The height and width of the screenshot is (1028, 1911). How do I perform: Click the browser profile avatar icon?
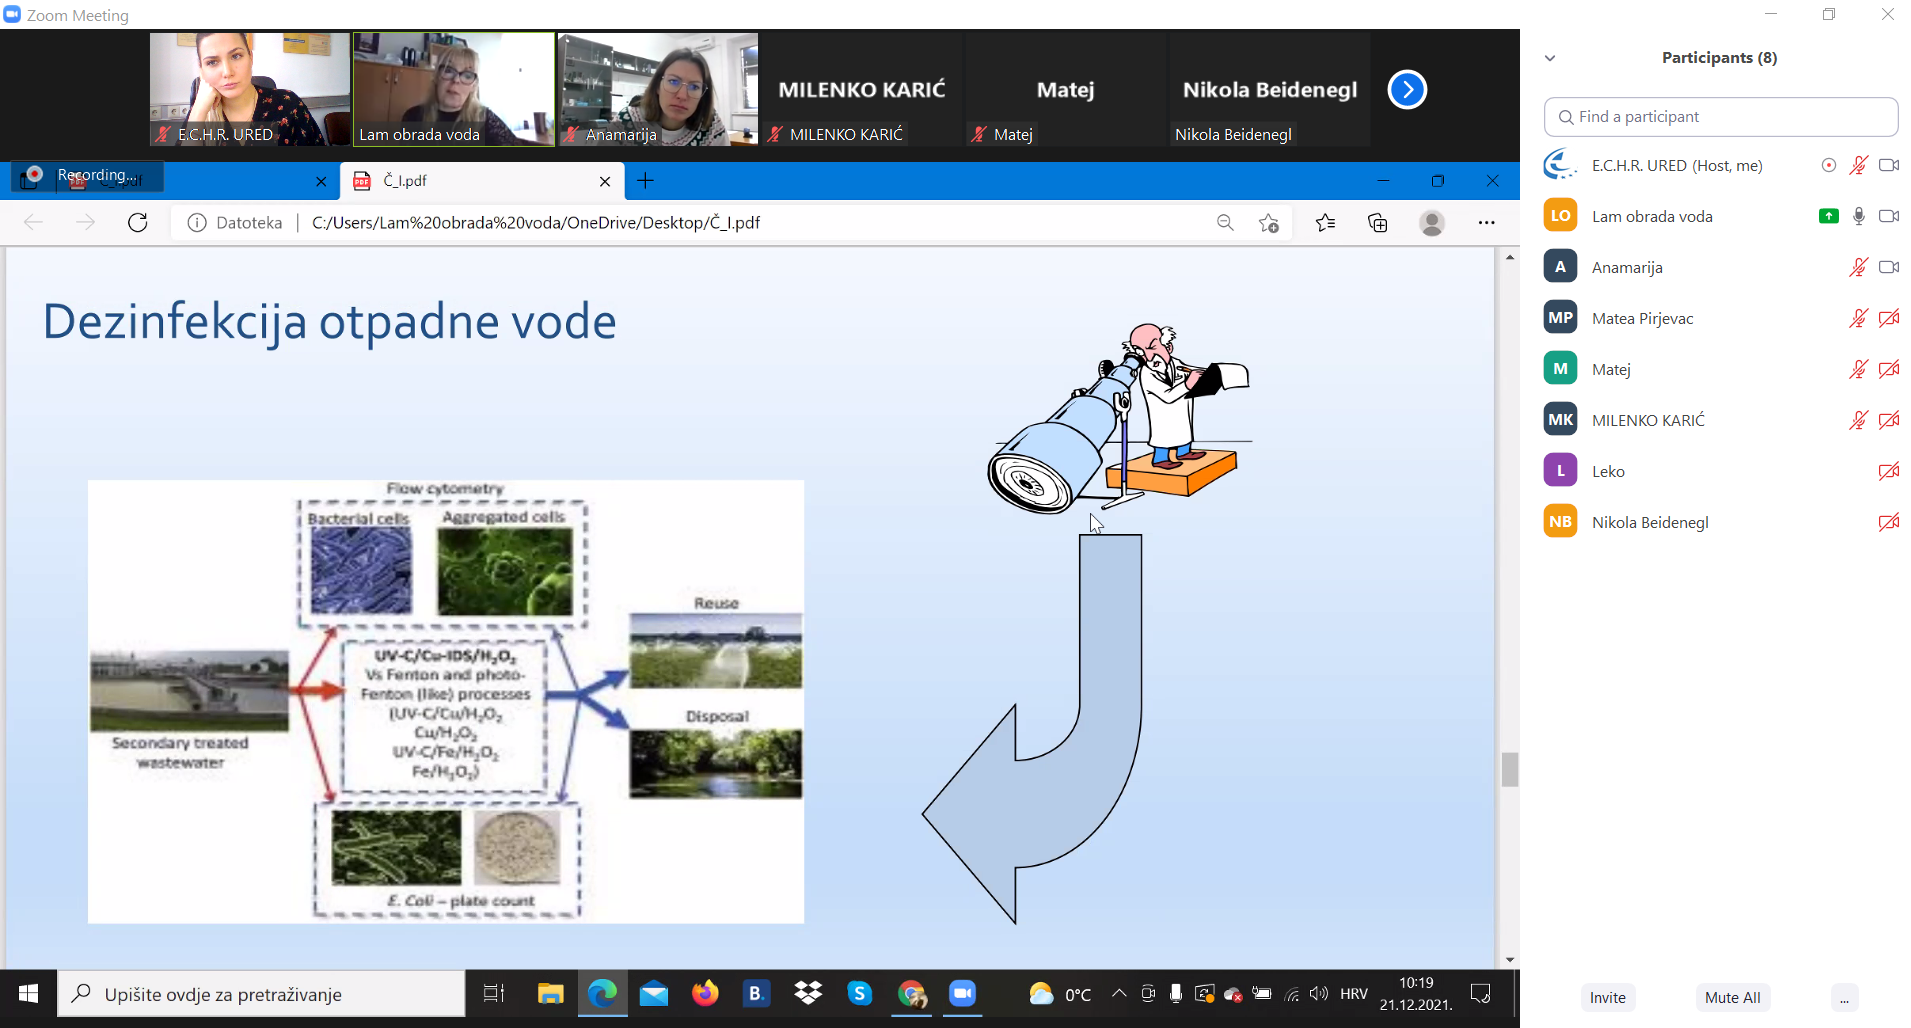click(1432, 222)
